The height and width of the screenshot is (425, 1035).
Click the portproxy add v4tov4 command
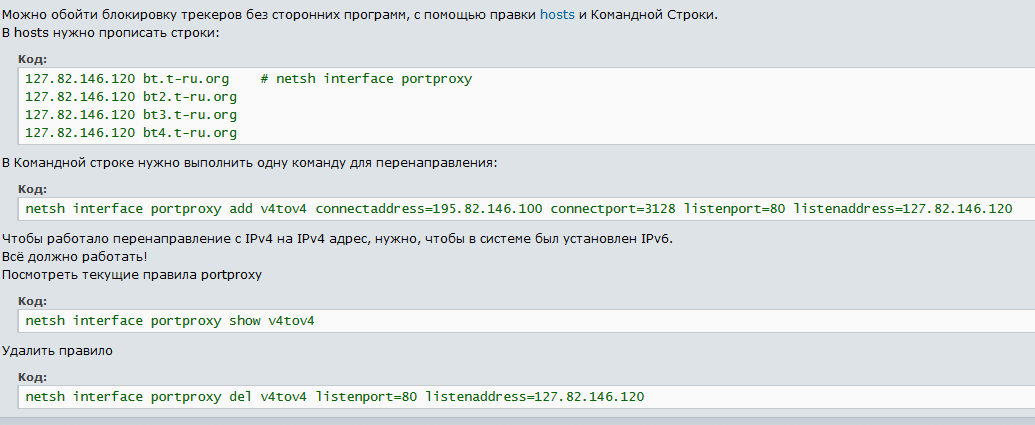click(x=519, y=209)
